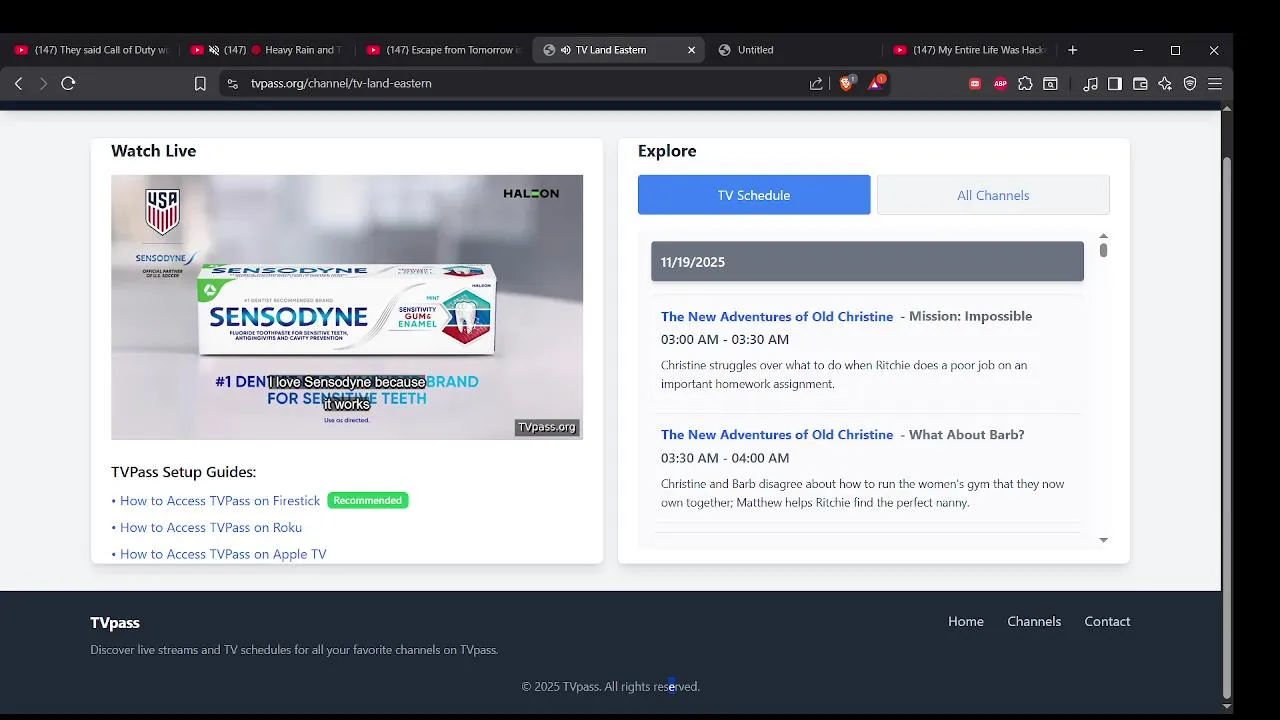1280x720 pixels.
Task: Open Channels link in footer
Action: [1034, 622]
